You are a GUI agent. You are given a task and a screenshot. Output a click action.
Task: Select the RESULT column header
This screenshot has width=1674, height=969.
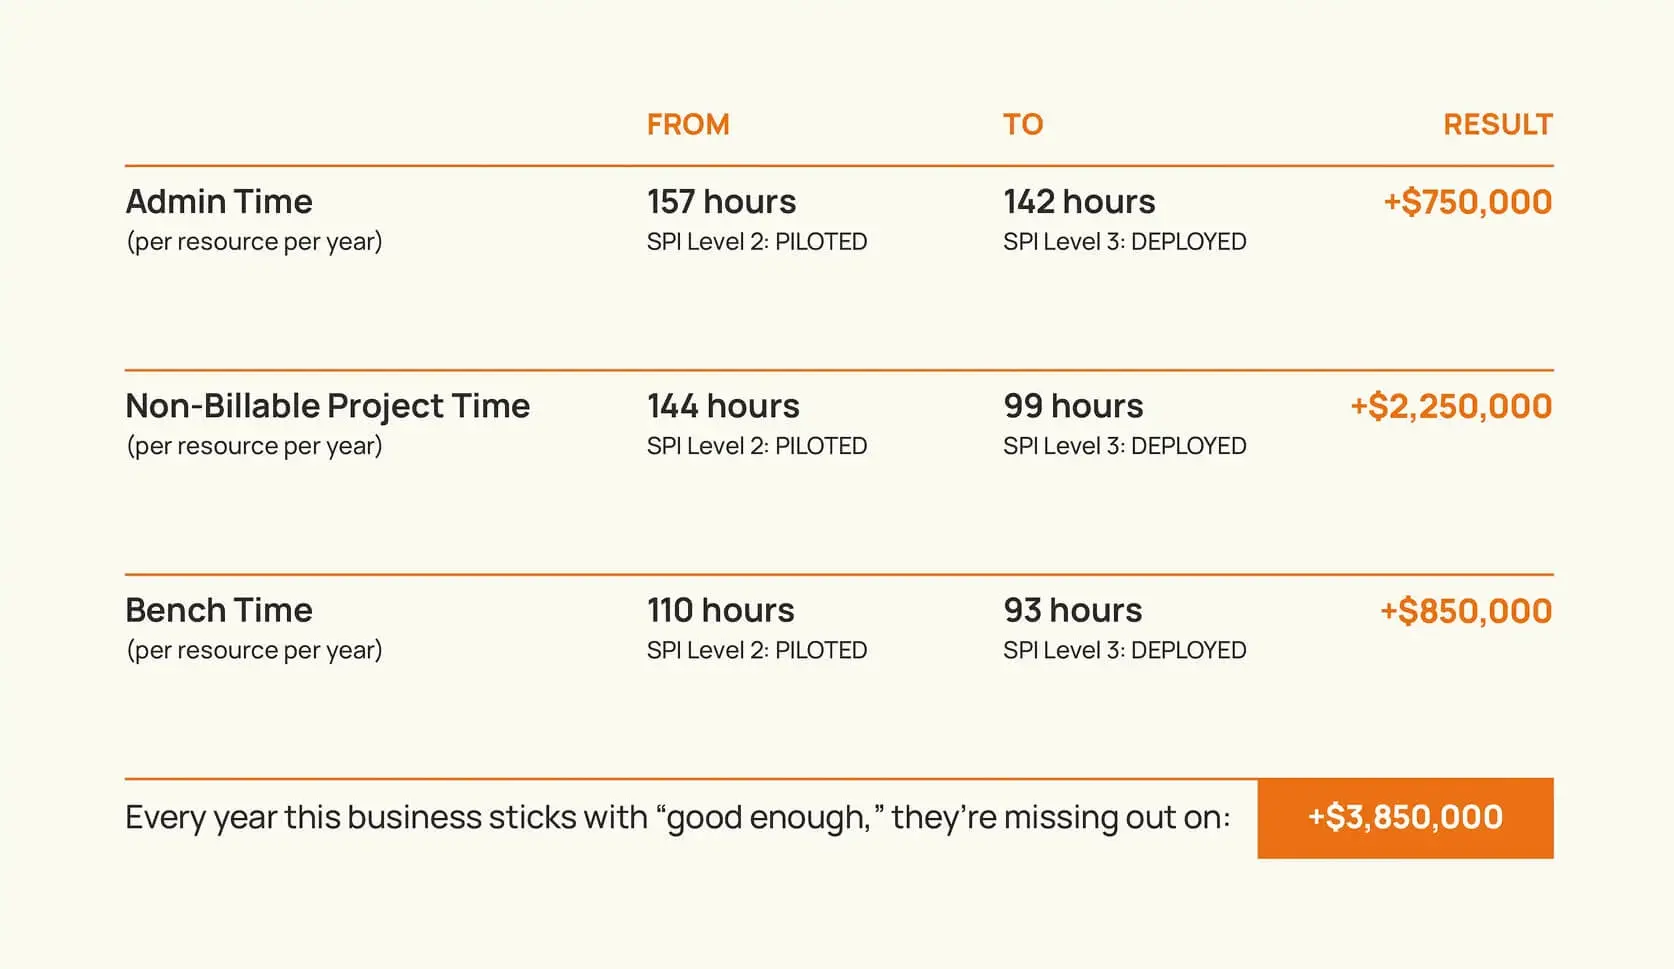[x=1497, y=125]
